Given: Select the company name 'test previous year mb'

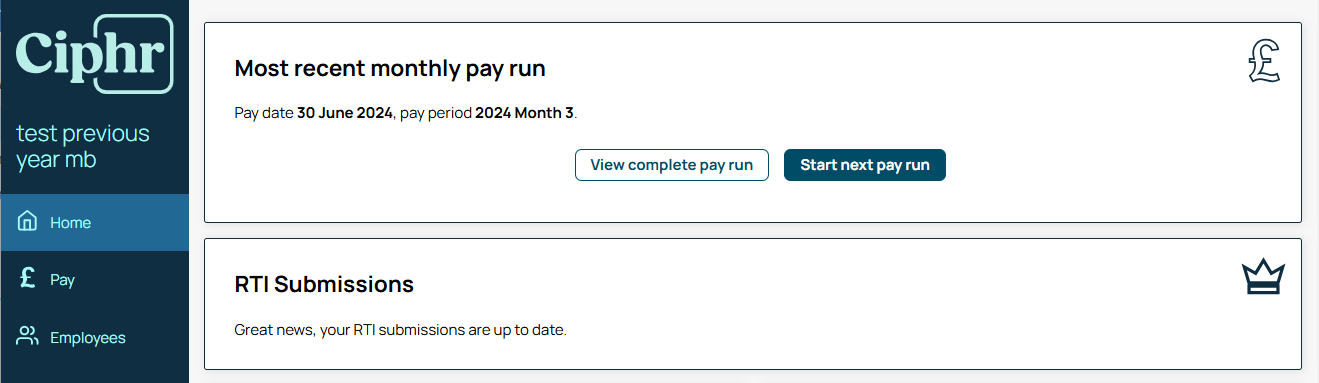Looking at the screenshot, I should point(83,146).
